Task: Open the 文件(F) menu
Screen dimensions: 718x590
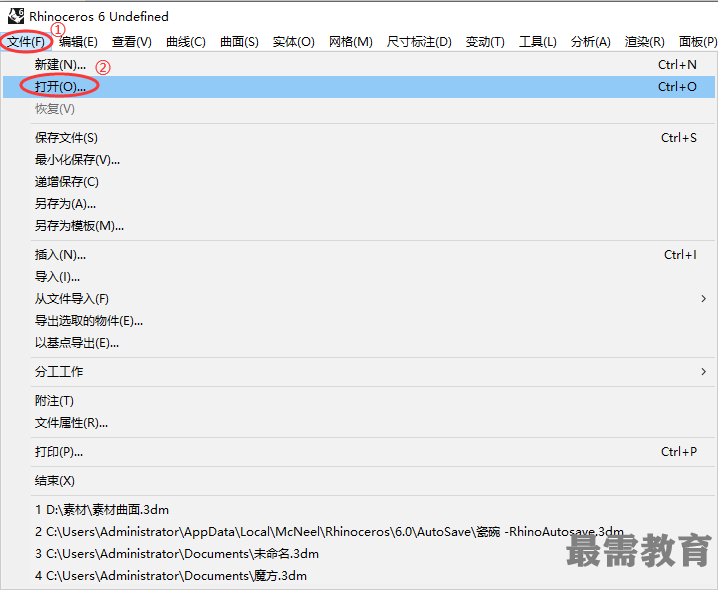Action: pos(26,42)
